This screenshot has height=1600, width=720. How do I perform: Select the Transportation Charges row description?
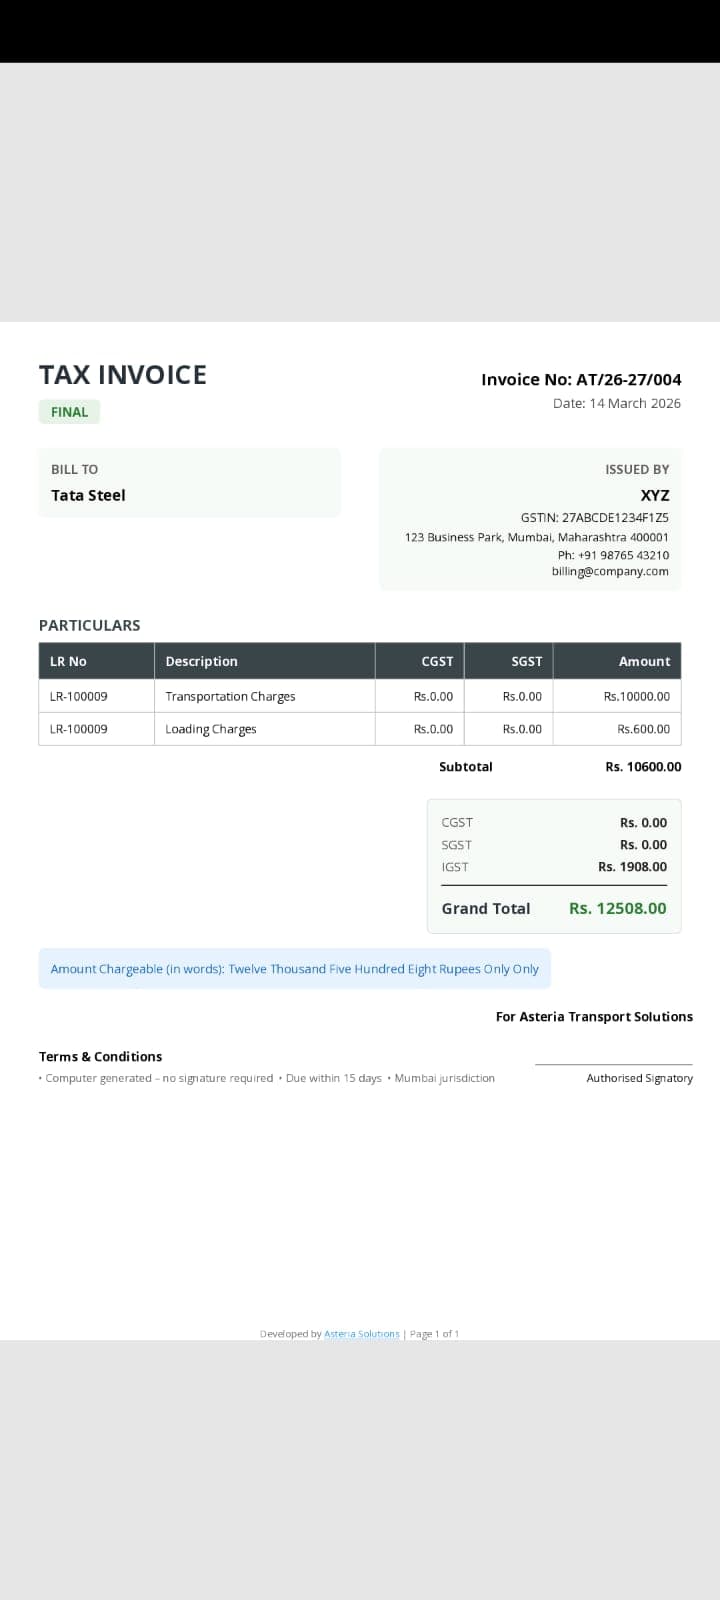230,696
